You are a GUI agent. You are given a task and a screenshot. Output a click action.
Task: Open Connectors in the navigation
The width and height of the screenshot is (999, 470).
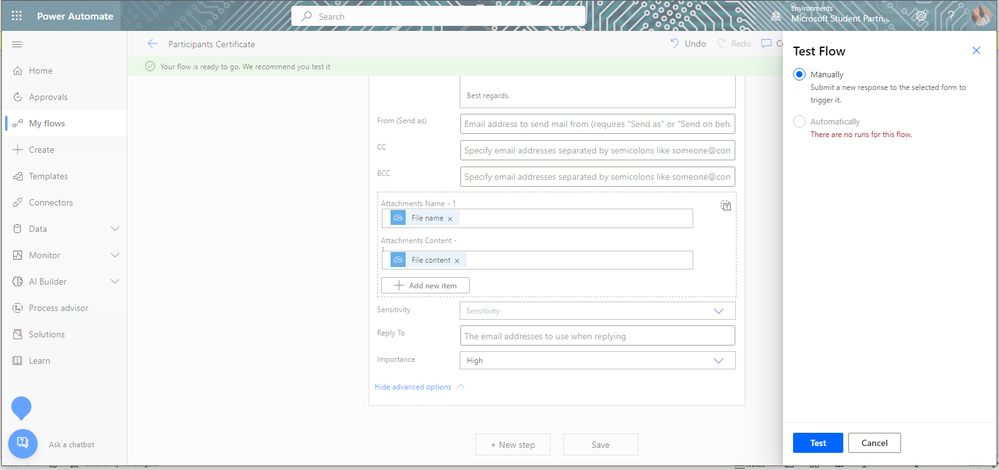pyautogui.click(x=51, y=203)
